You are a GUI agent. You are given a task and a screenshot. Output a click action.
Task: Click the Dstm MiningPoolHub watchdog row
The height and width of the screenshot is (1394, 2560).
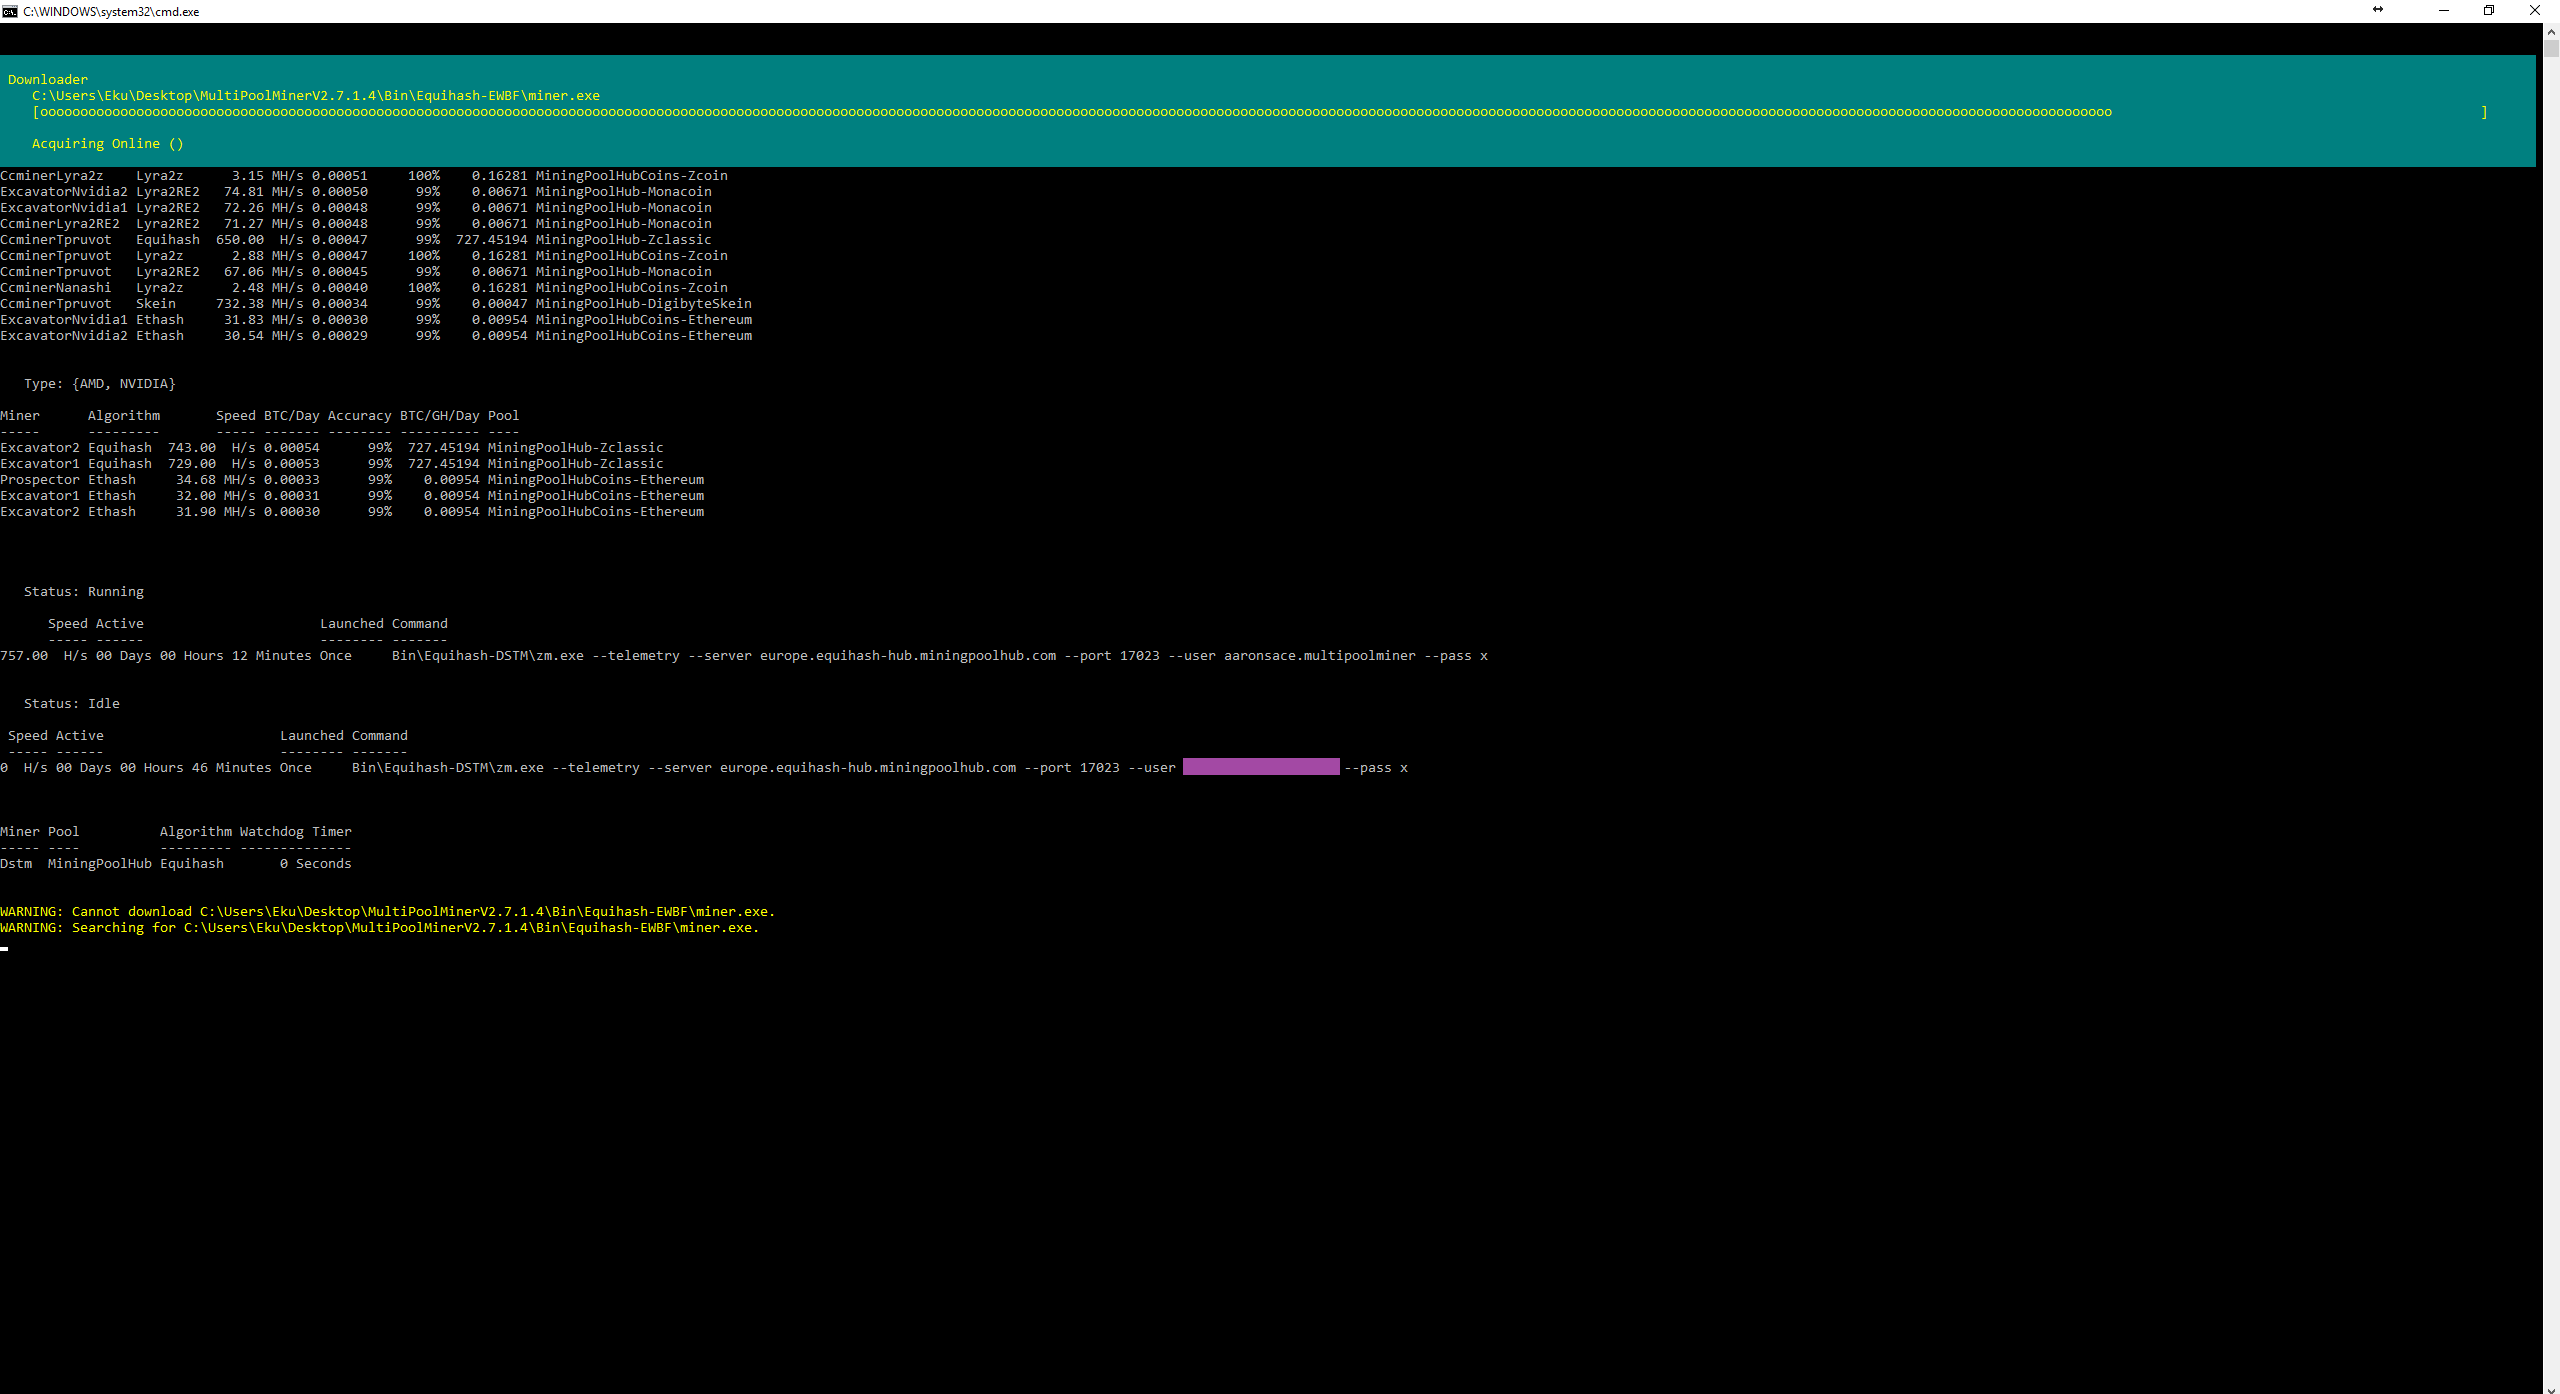pos(176,864)
